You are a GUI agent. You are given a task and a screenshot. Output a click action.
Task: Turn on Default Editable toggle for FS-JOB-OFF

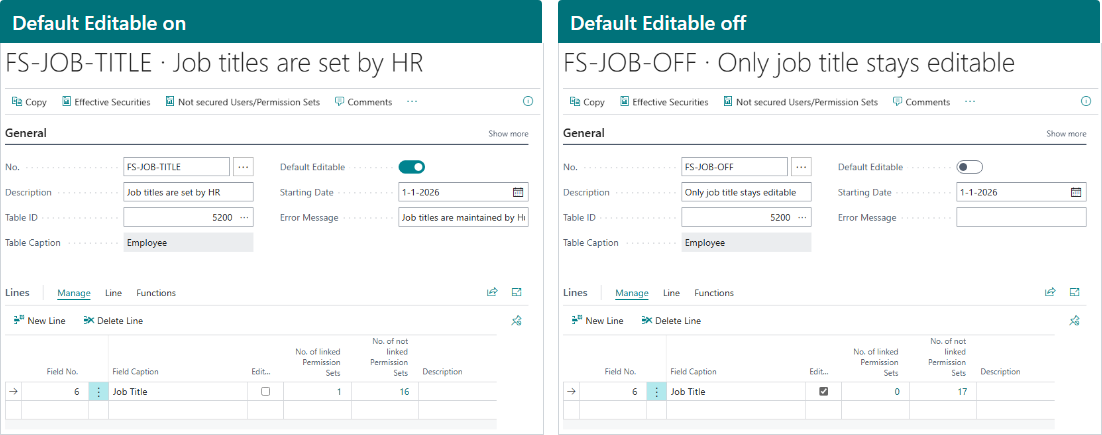tap(970, 167)
